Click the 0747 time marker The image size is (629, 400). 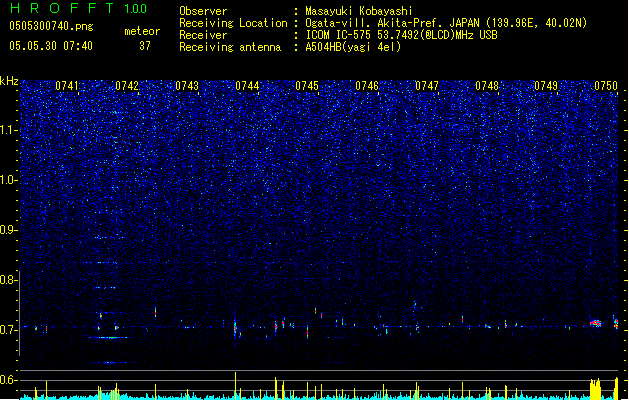[427, 86]
